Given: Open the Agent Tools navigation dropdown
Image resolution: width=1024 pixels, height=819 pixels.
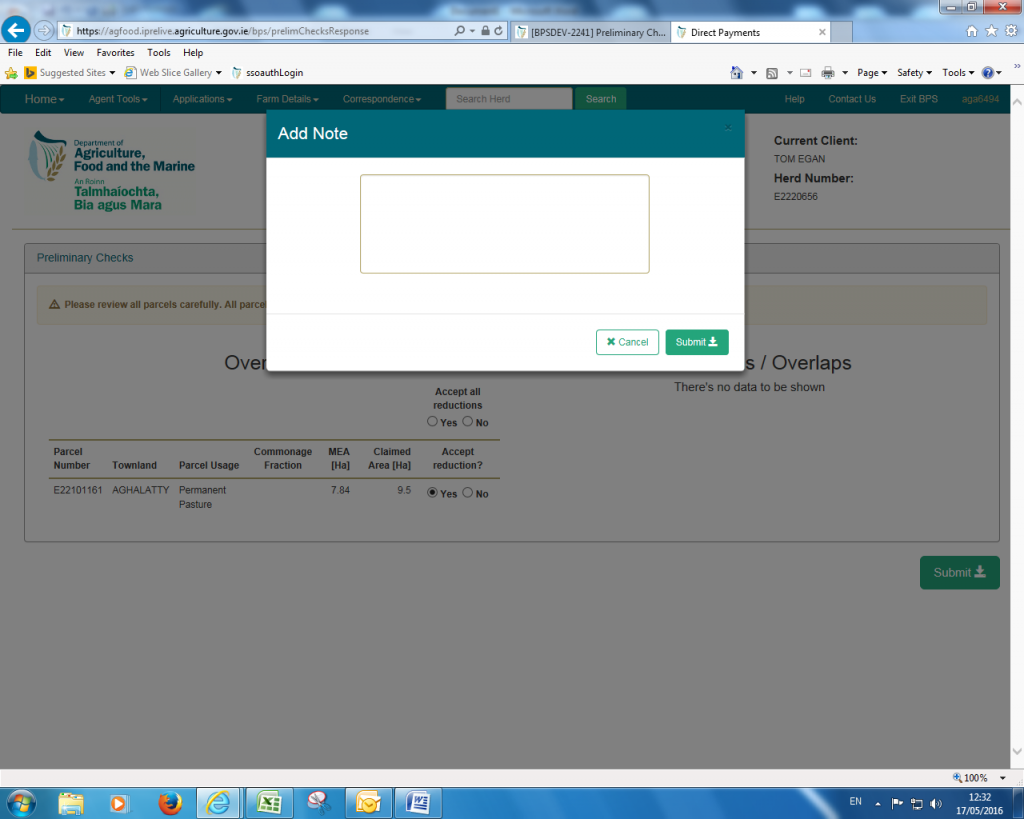Looking at the screenshot, I should [117, 99].
